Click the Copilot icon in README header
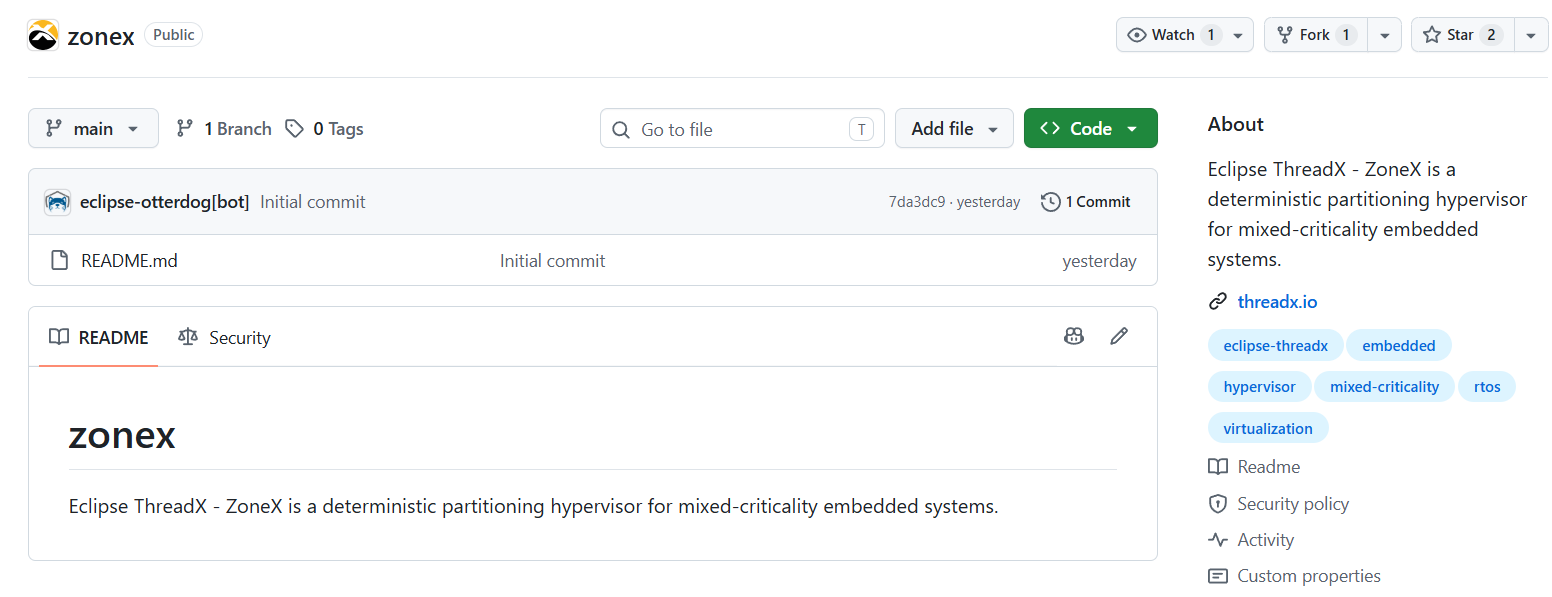The width and height of the screenshot is (1552, 597). pyautogui.click(x=1074, y=337)
